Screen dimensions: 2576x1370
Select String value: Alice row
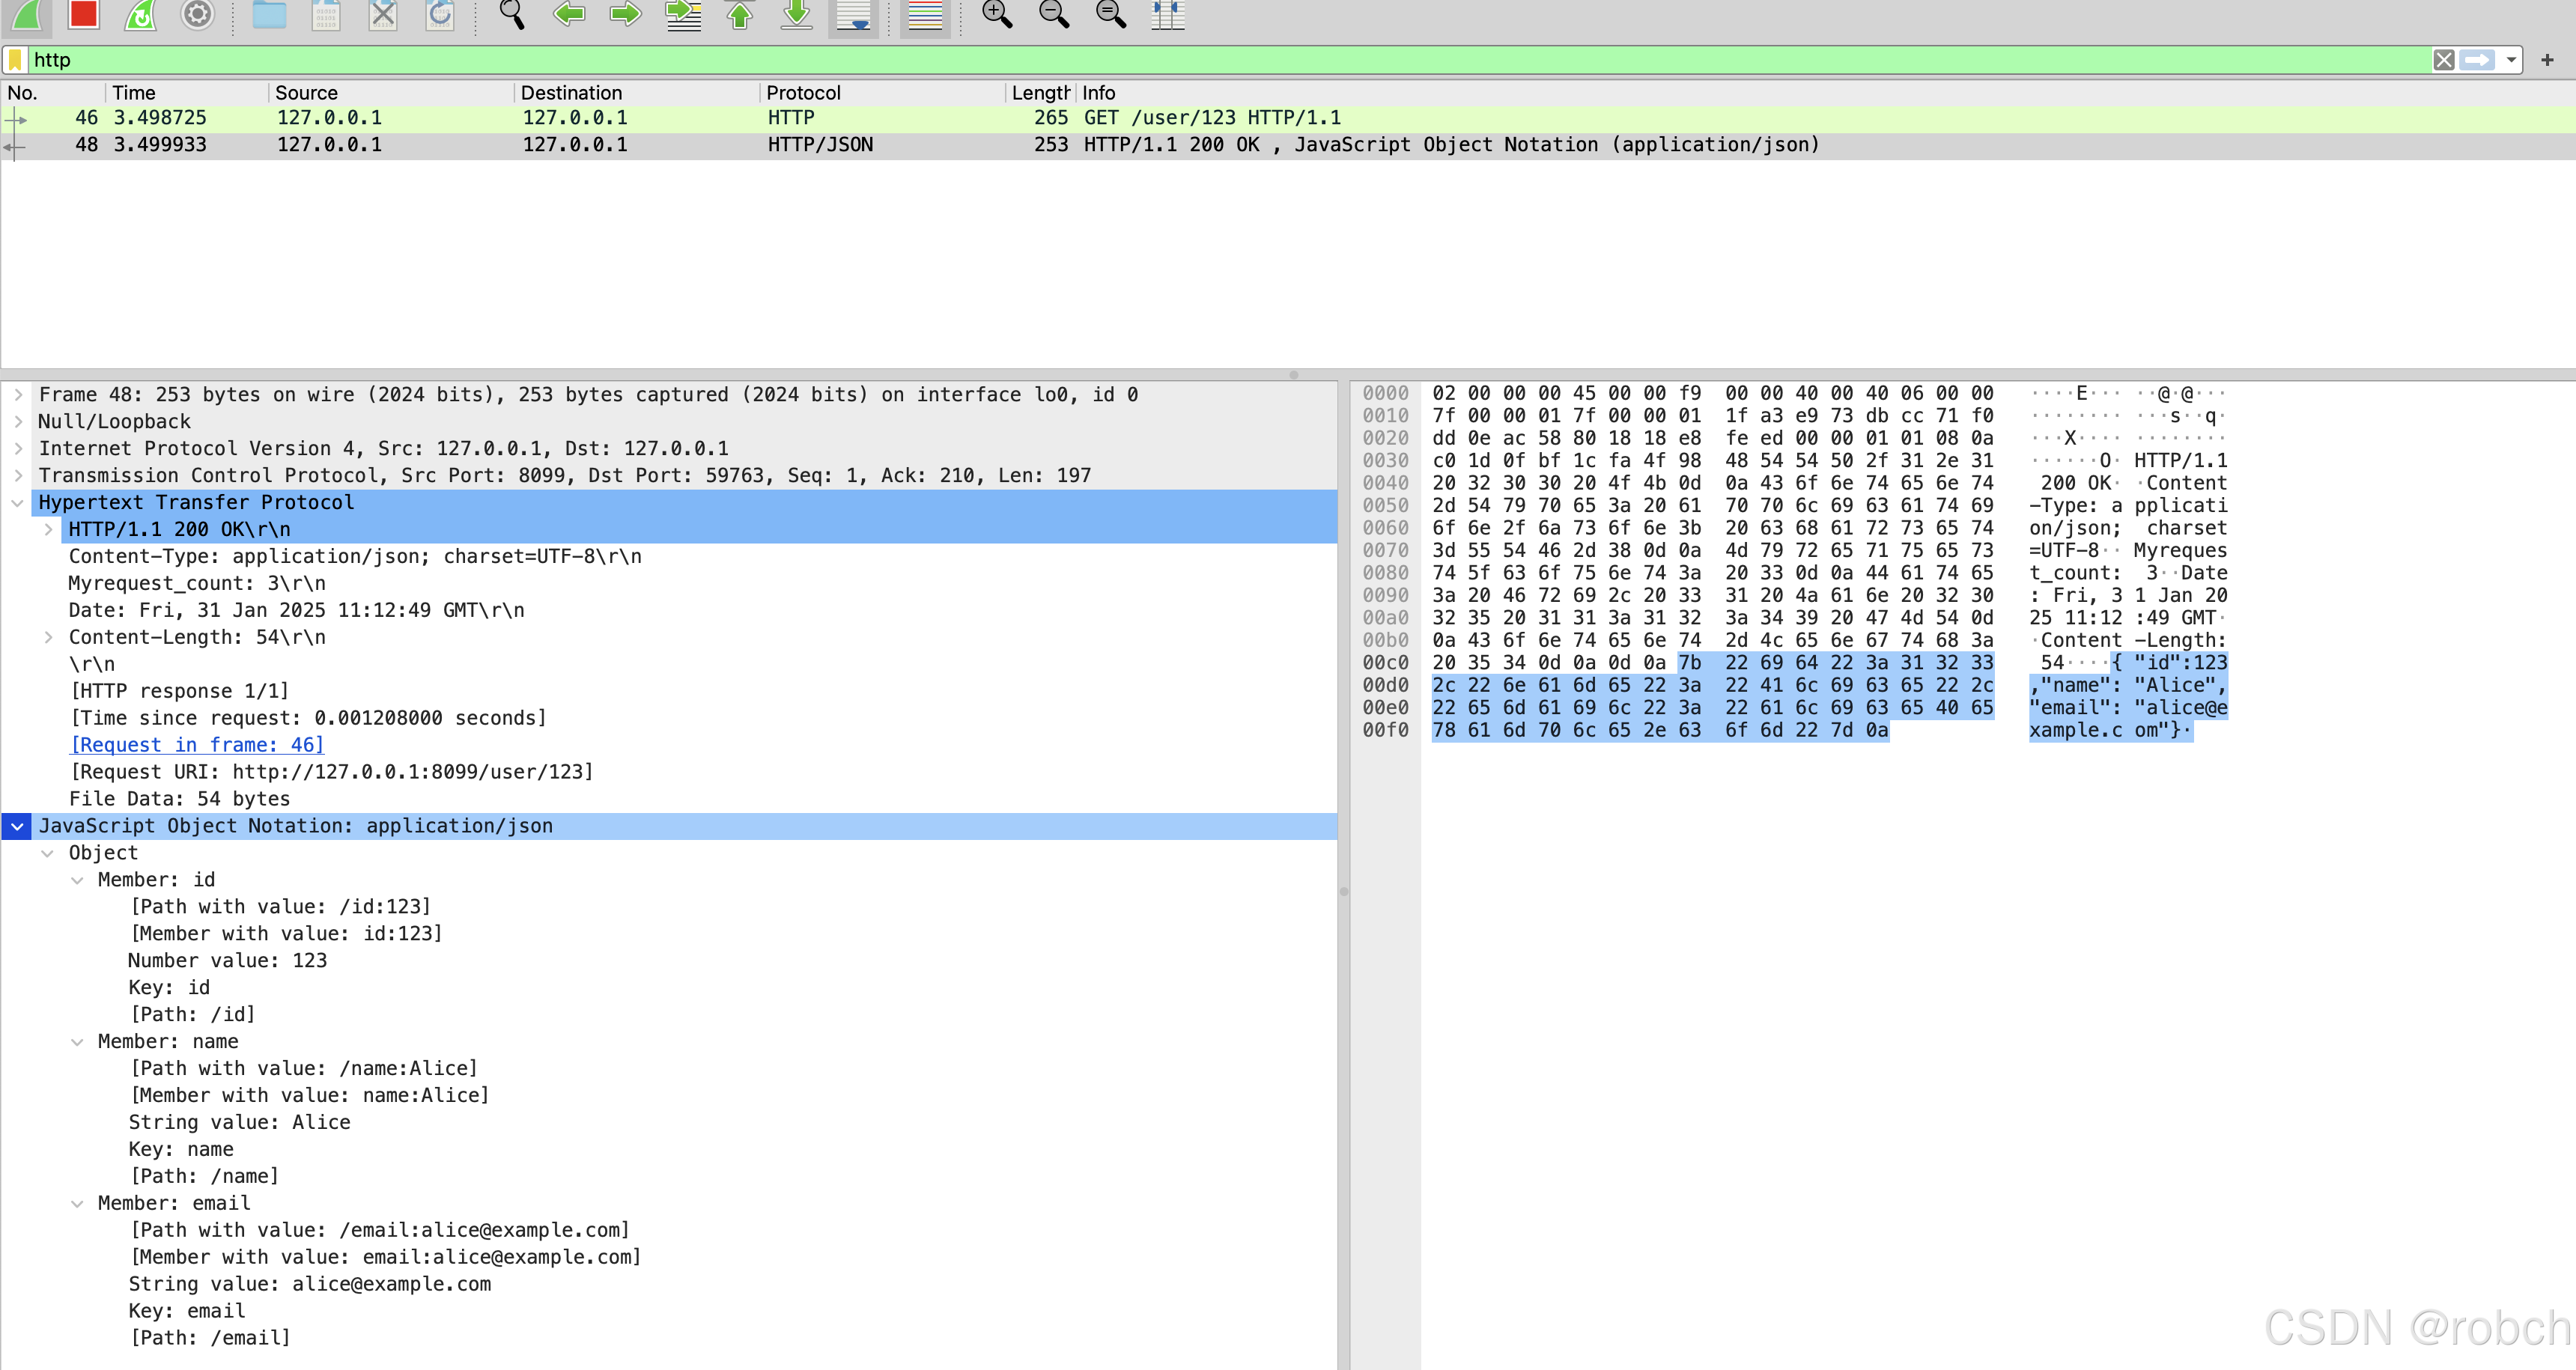(x=669, y=1123)
